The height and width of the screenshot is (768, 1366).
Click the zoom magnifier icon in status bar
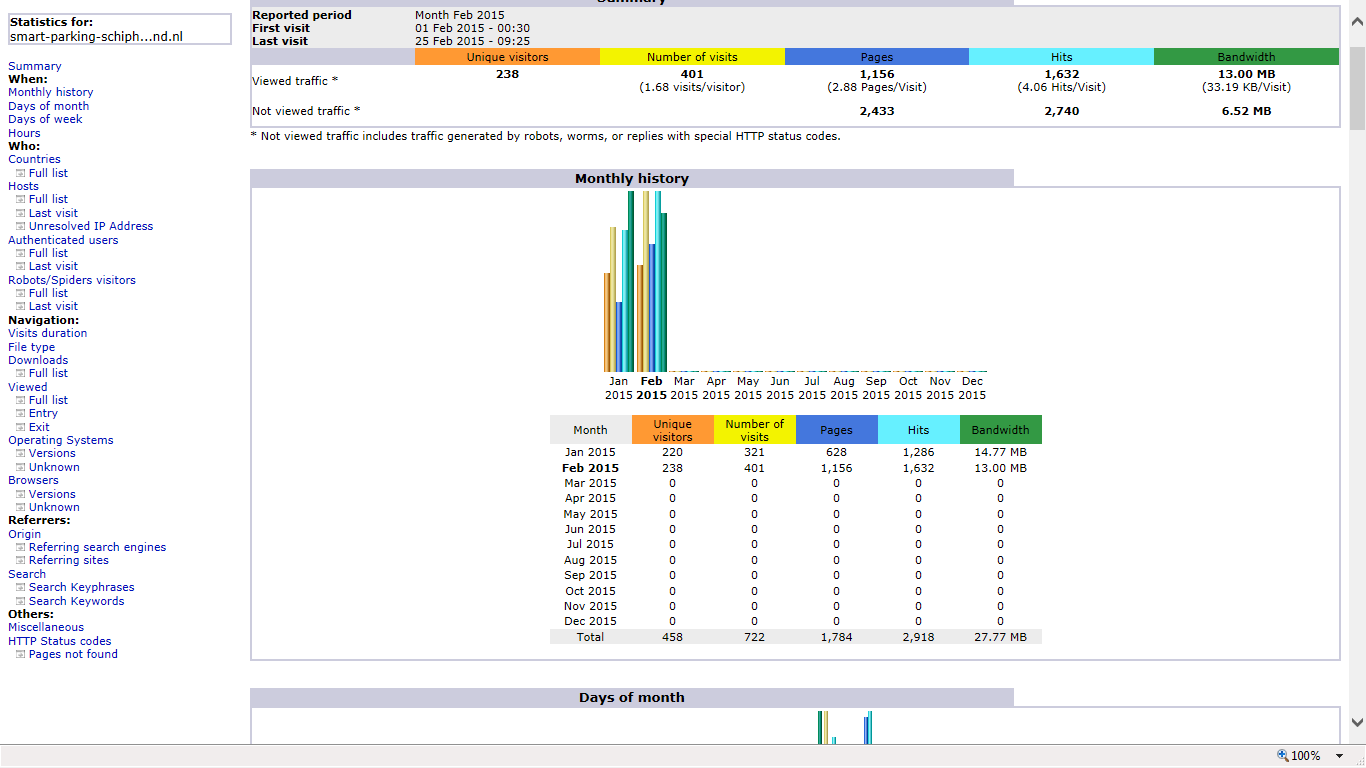(1283, 755)
